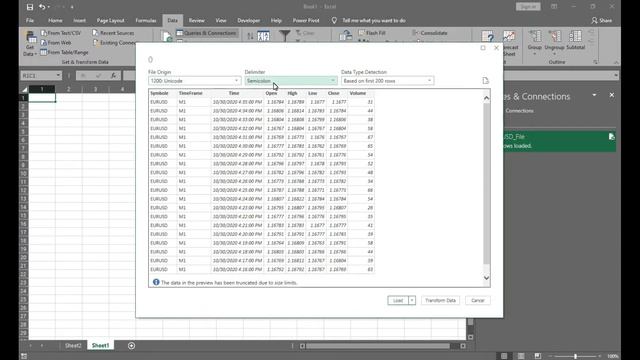The height and width of the screenshot is (360, 640).
Task: Click the What-If Analysis icon
Action: coord(487,37)
